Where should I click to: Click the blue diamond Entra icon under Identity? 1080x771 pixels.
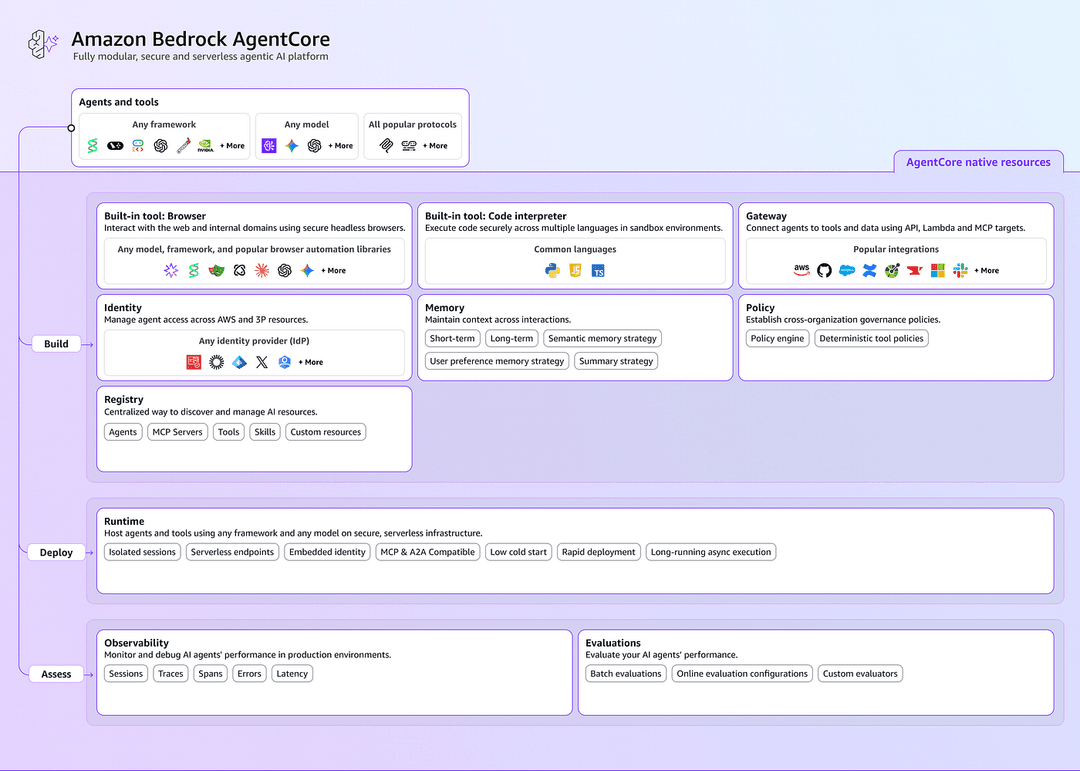[x=239, y=362]
